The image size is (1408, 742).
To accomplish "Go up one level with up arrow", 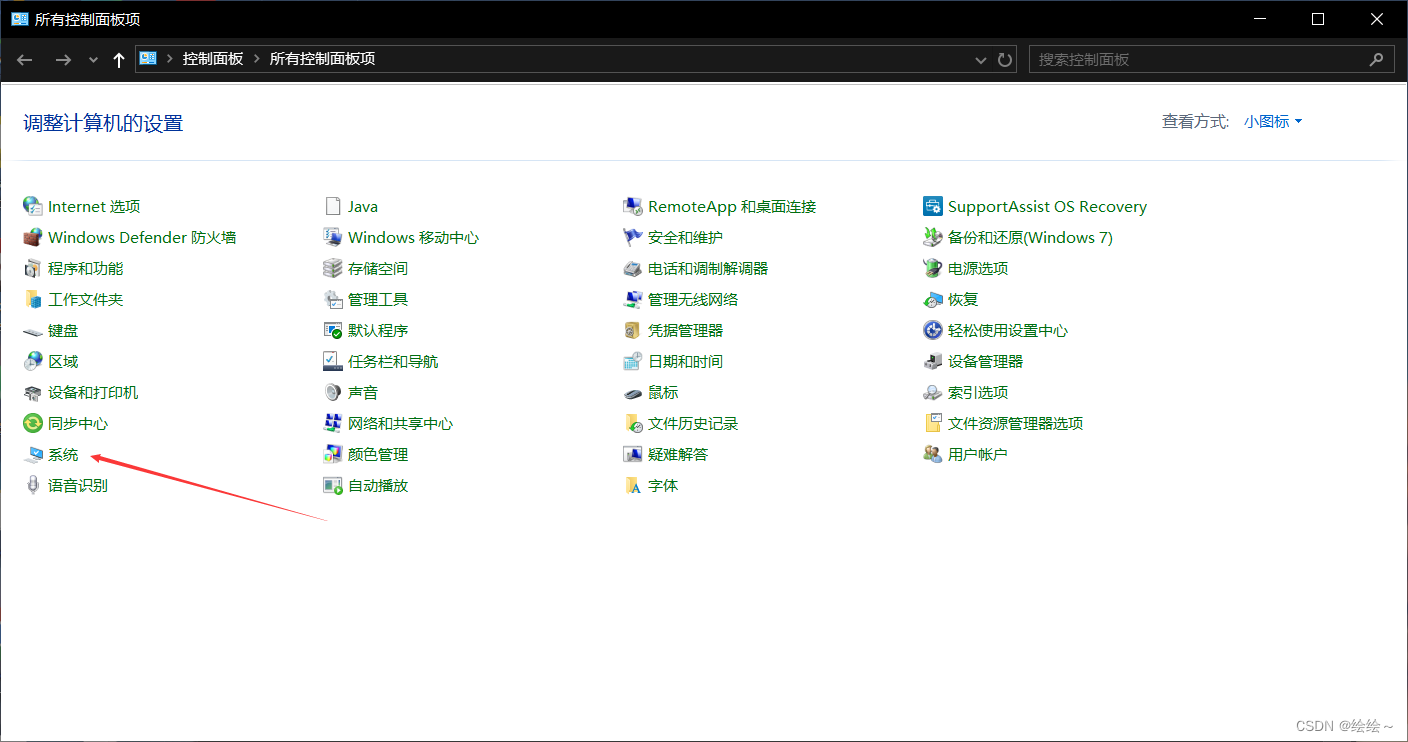I will [119, 59].
